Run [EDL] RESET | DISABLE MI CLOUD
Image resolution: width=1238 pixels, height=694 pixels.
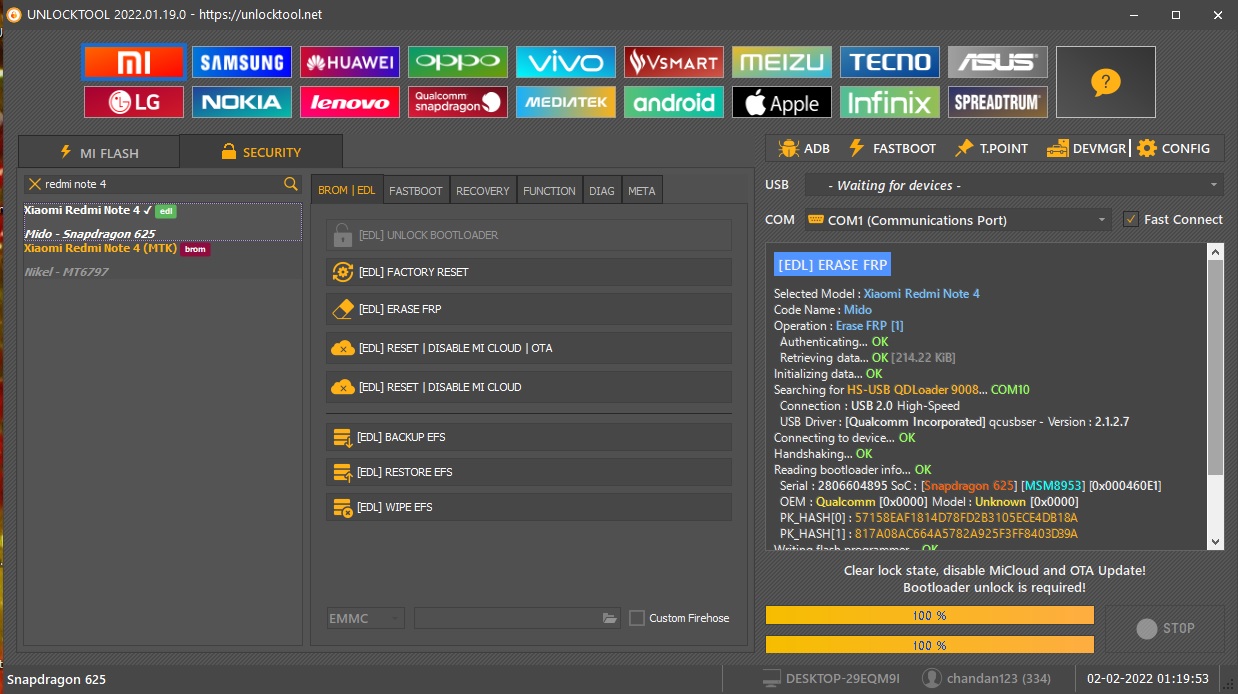[x=529, y=387]
